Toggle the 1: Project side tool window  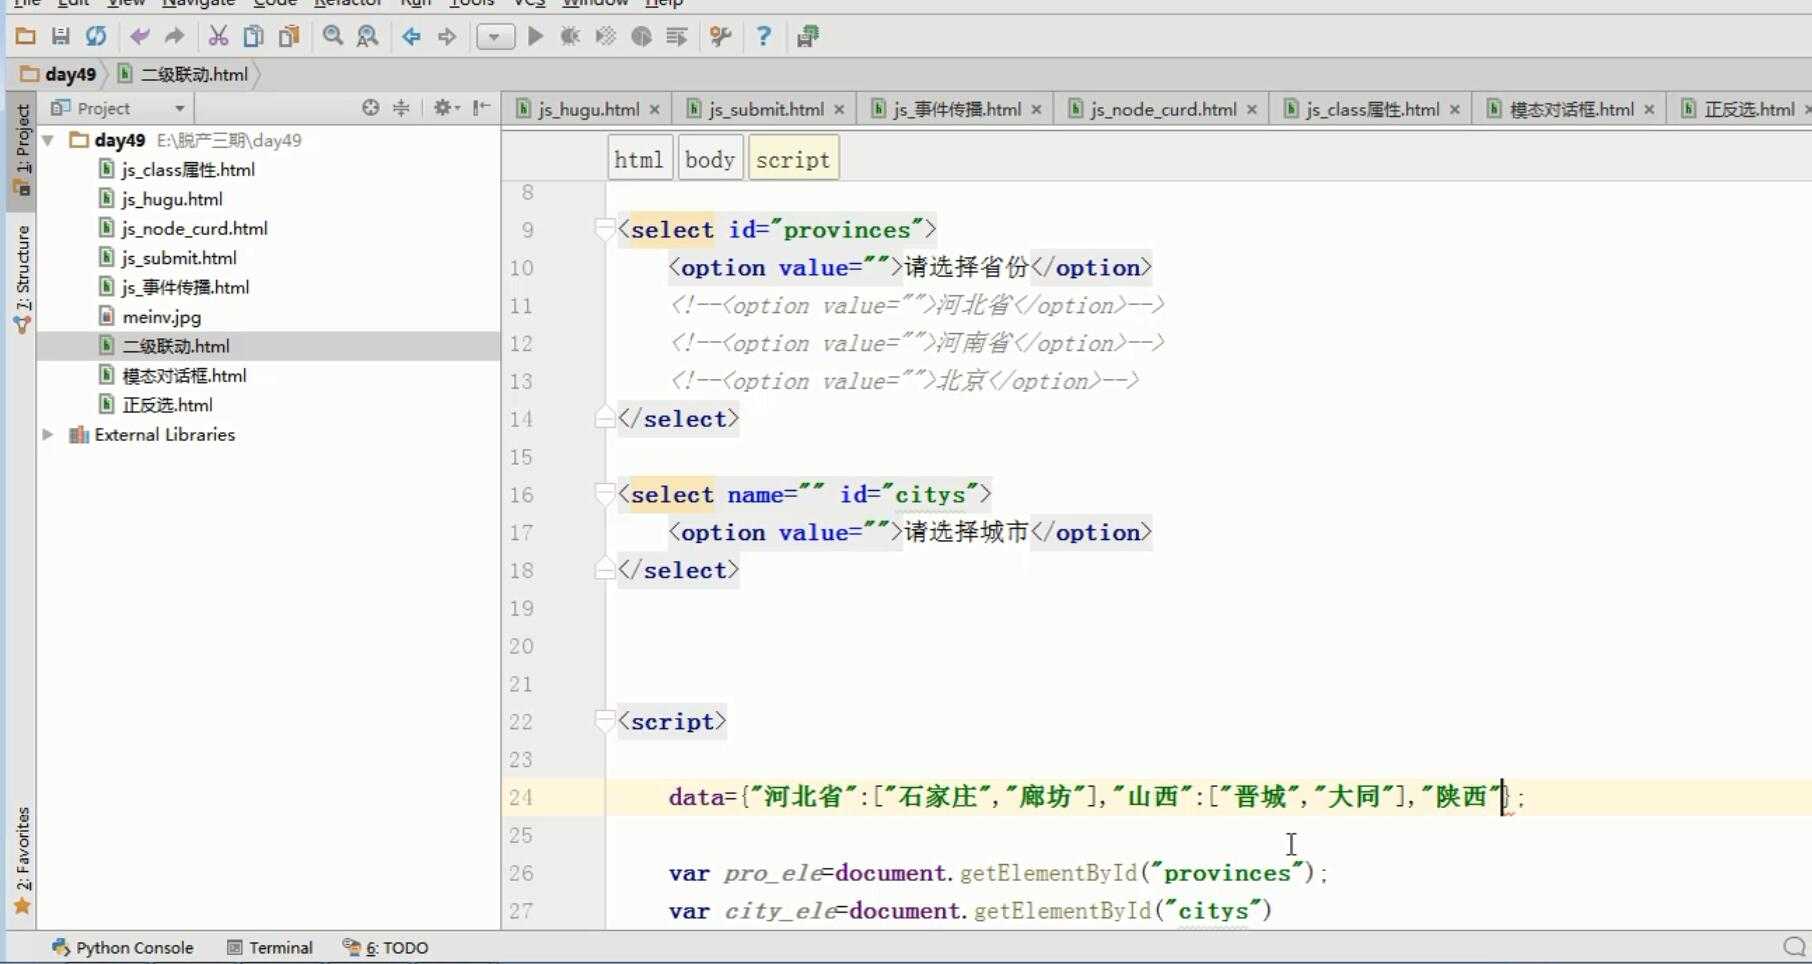click(x=22, y=150)
